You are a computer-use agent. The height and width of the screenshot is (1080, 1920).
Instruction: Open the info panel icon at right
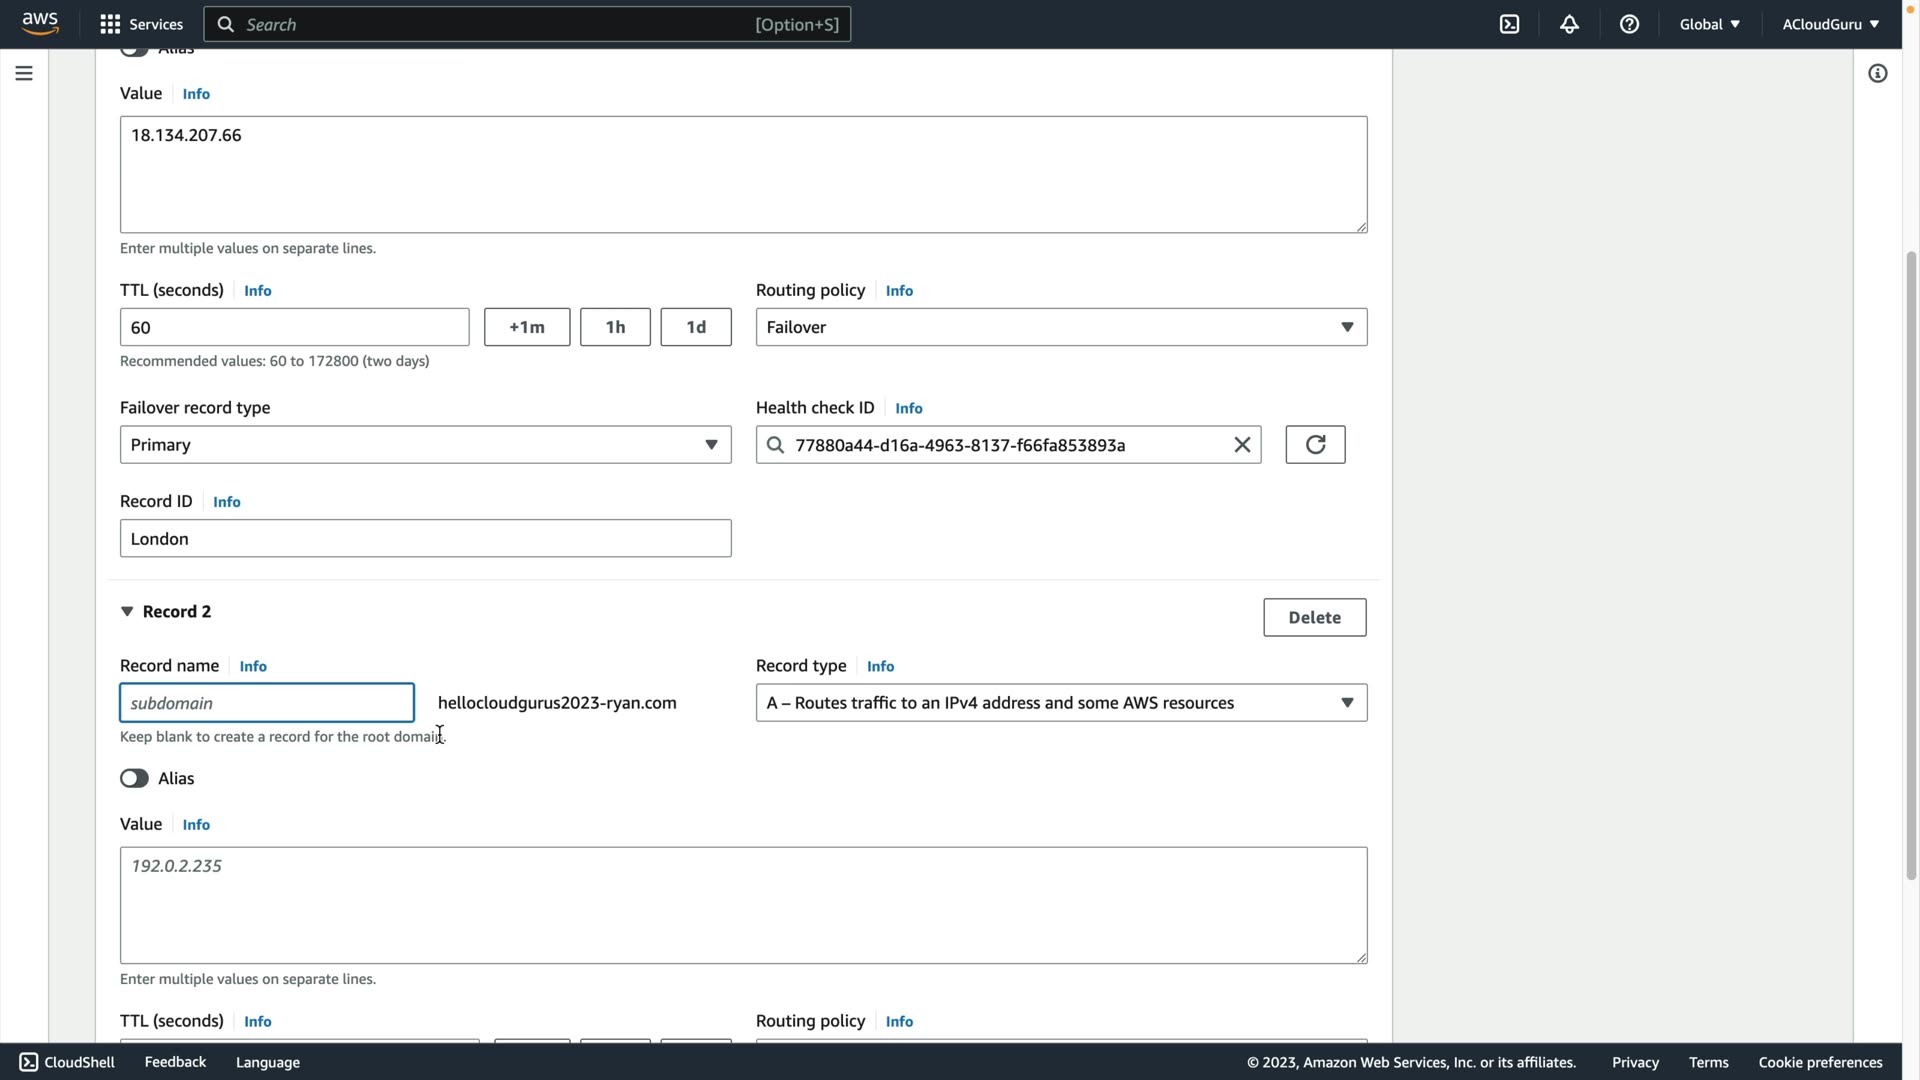click(x=1877, y=73)
